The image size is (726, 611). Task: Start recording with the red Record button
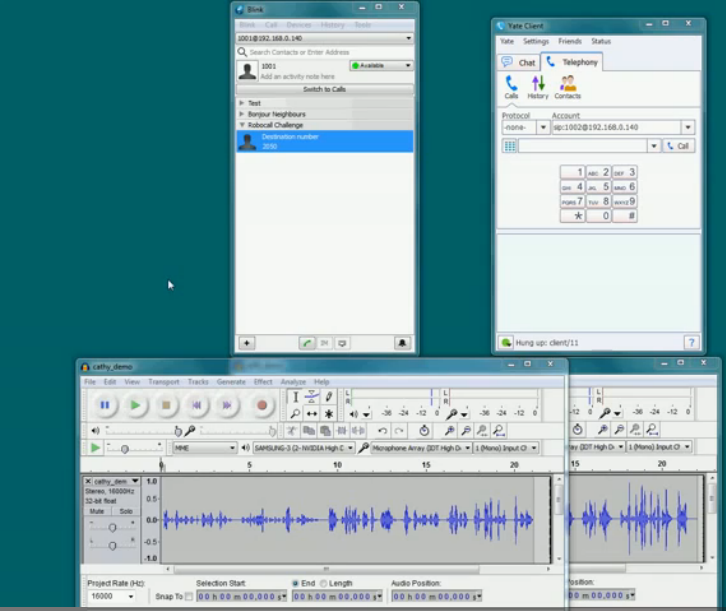(x=262, y=405)
